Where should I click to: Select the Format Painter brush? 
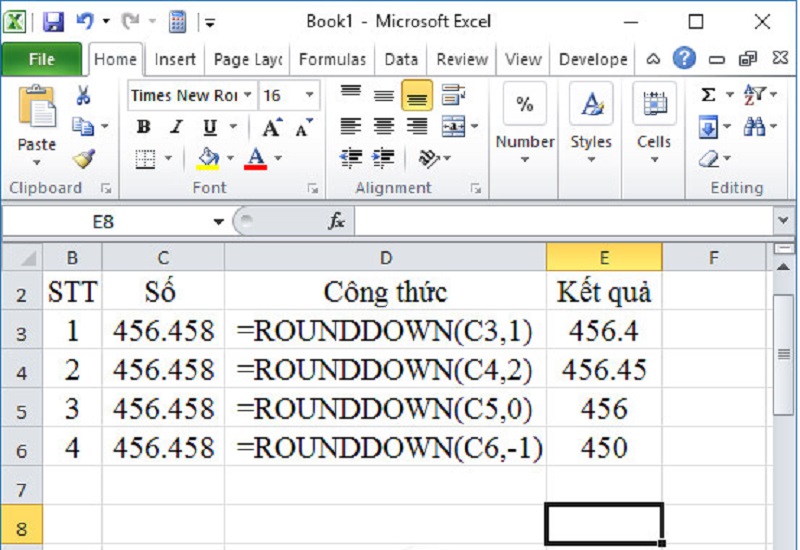(84, 159)
